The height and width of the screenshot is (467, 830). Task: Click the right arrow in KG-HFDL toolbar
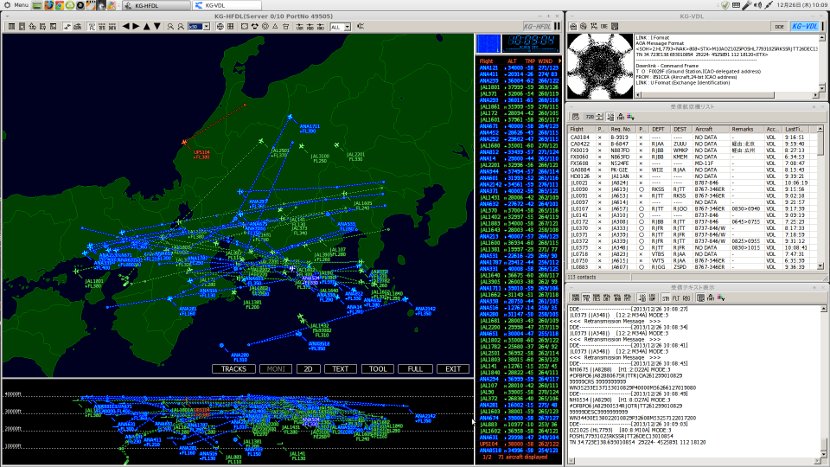point(136,26)
